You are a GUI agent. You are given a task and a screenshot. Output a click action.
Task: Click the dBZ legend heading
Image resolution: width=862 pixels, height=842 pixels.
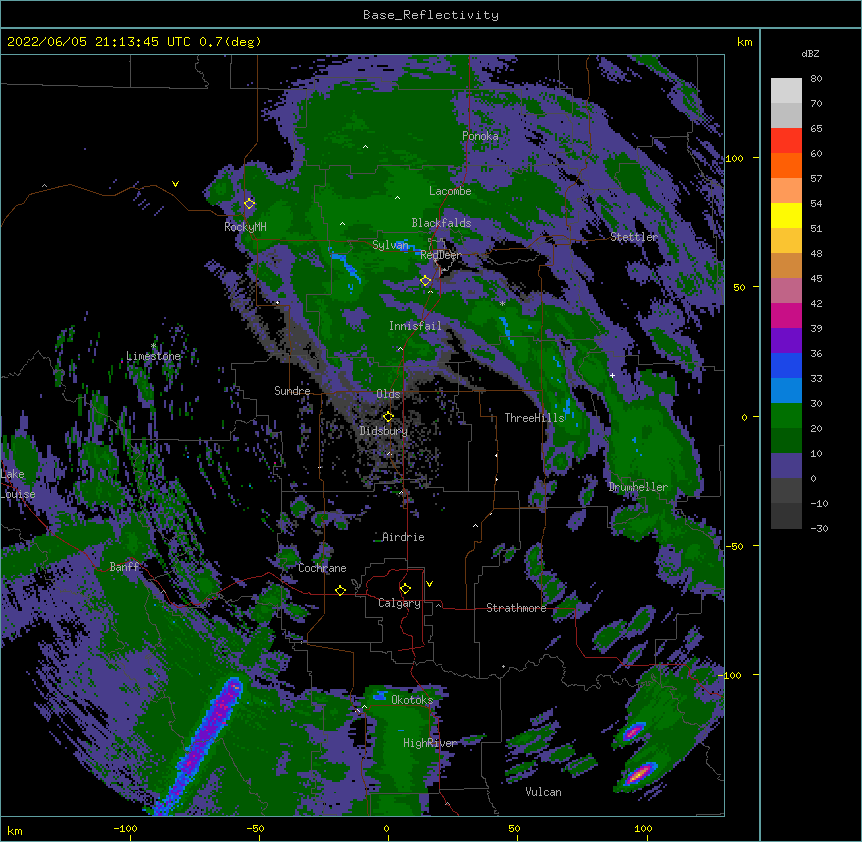pos(810,54)
